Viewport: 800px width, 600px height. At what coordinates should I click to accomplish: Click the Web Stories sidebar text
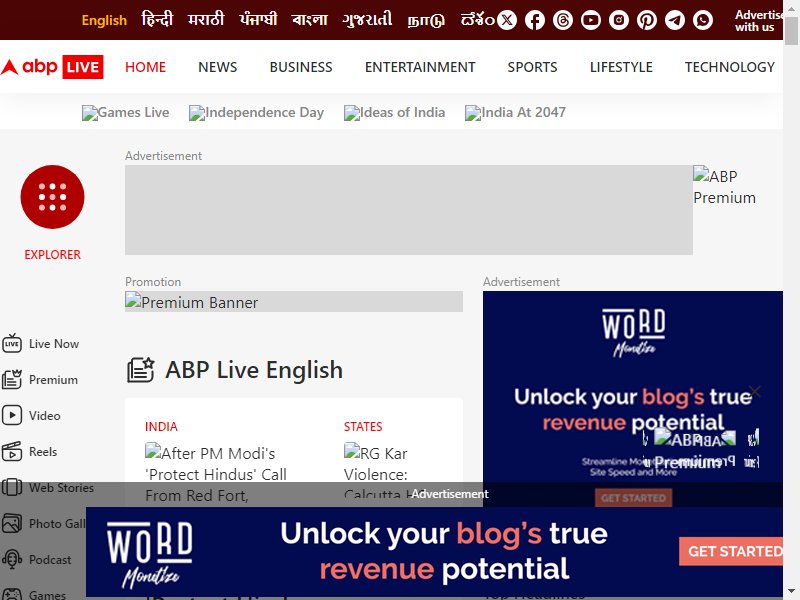(61, 488)
